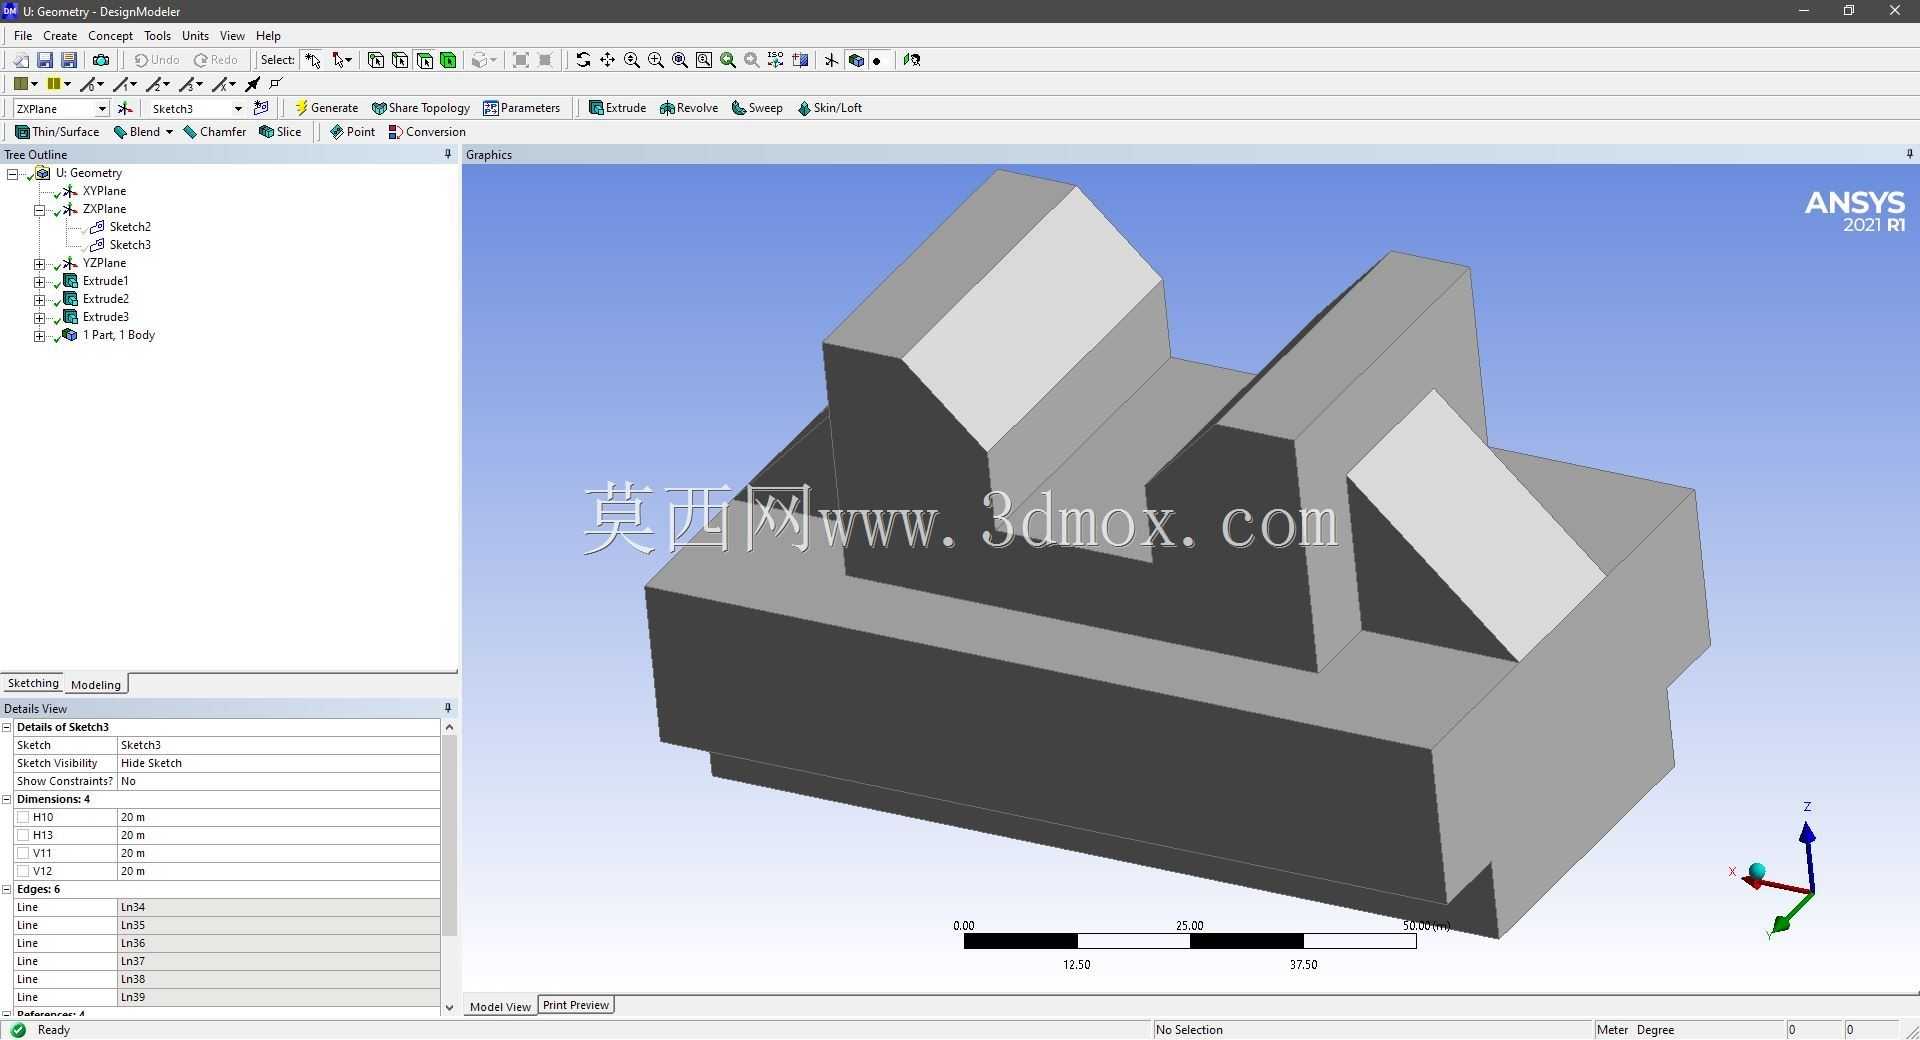Viewport: 1920px width, 1040px height.
Task: Tick the H13 dimension checkbox
Action: pyautogui.click(x=23, y=835)
